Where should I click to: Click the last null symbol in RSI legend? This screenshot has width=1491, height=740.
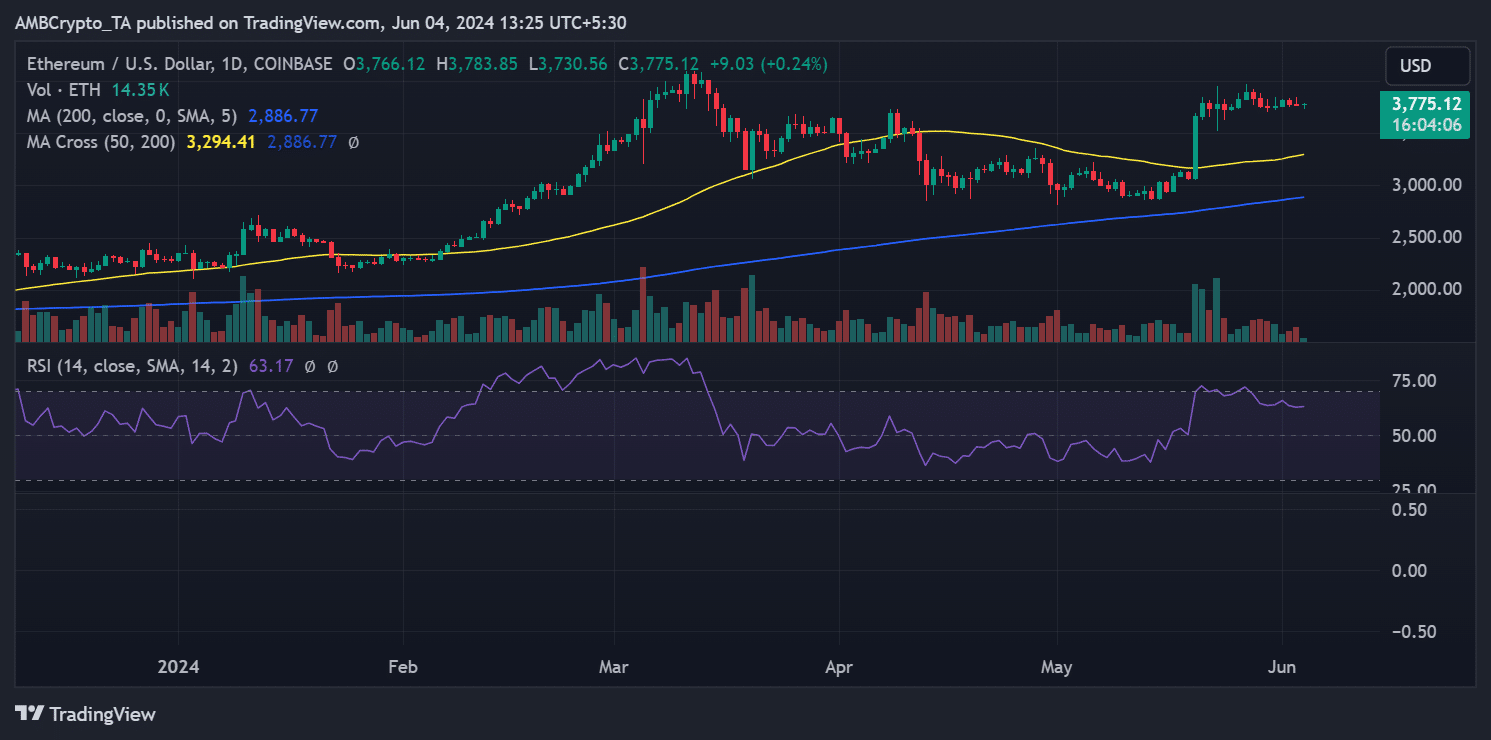pos(333,367)
